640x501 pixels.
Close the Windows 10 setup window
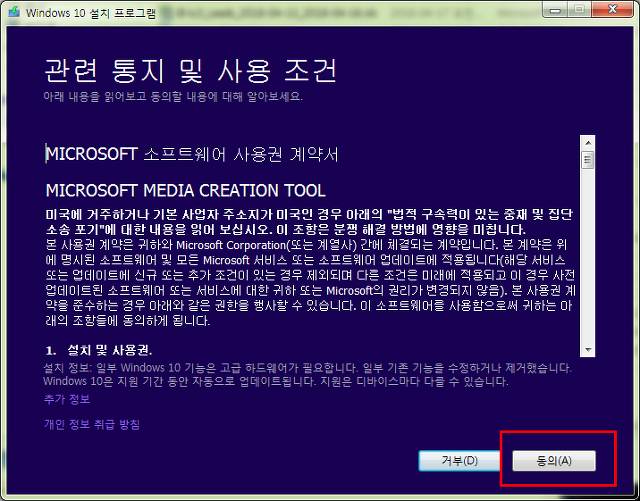pos(612,10)
